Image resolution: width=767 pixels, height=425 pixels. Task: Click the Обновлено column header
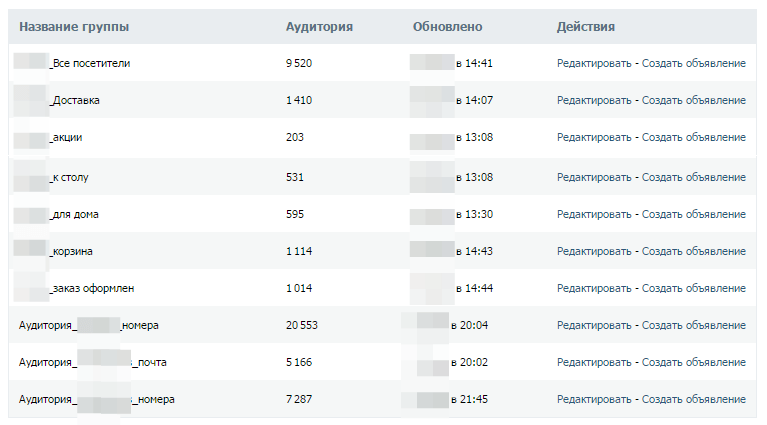click(x=447, y=27)
